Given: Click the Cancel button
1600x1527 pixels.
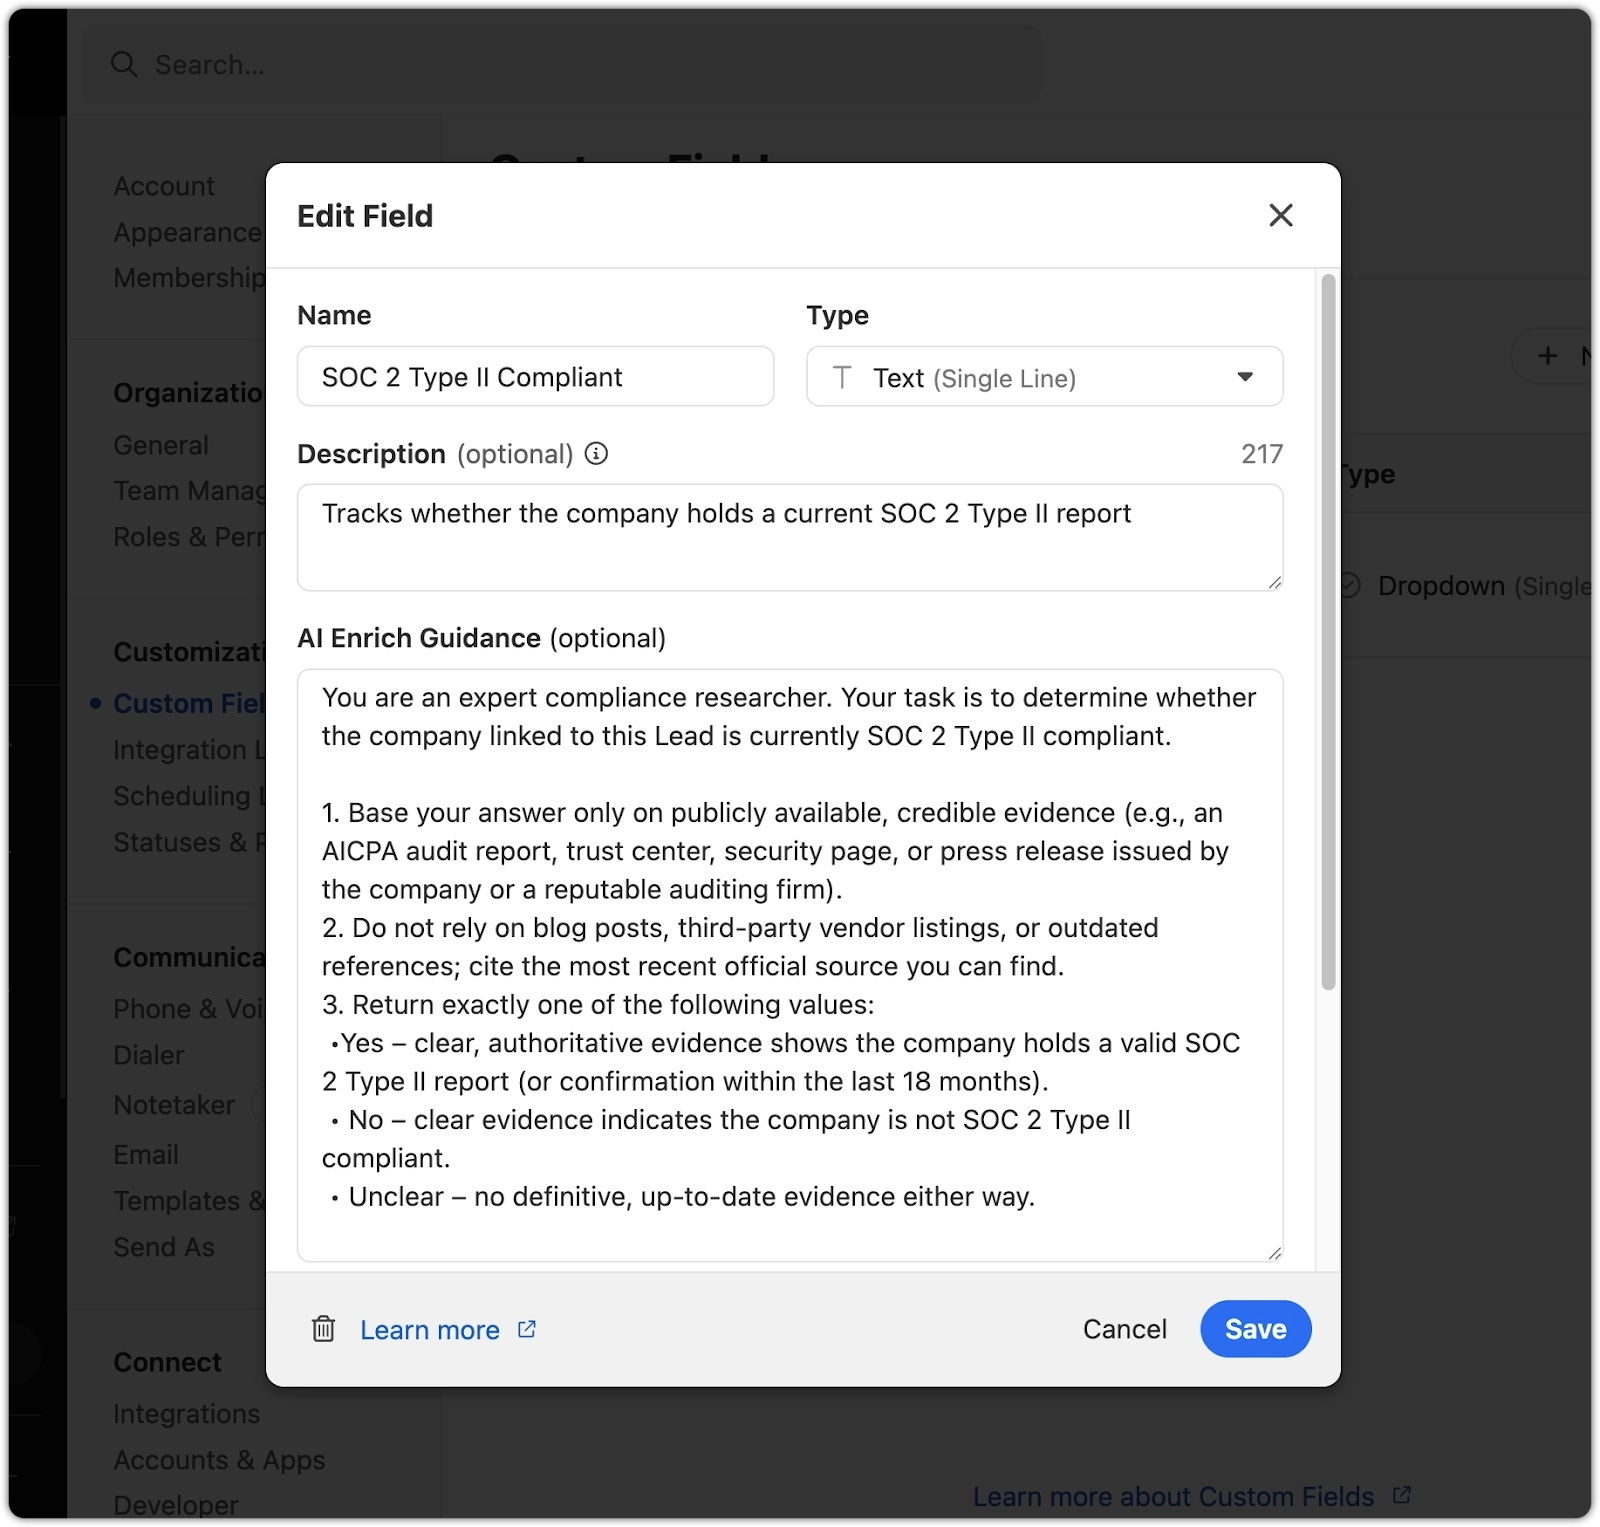Looking at the screenshot, I should click(x=1124, y=1329).
